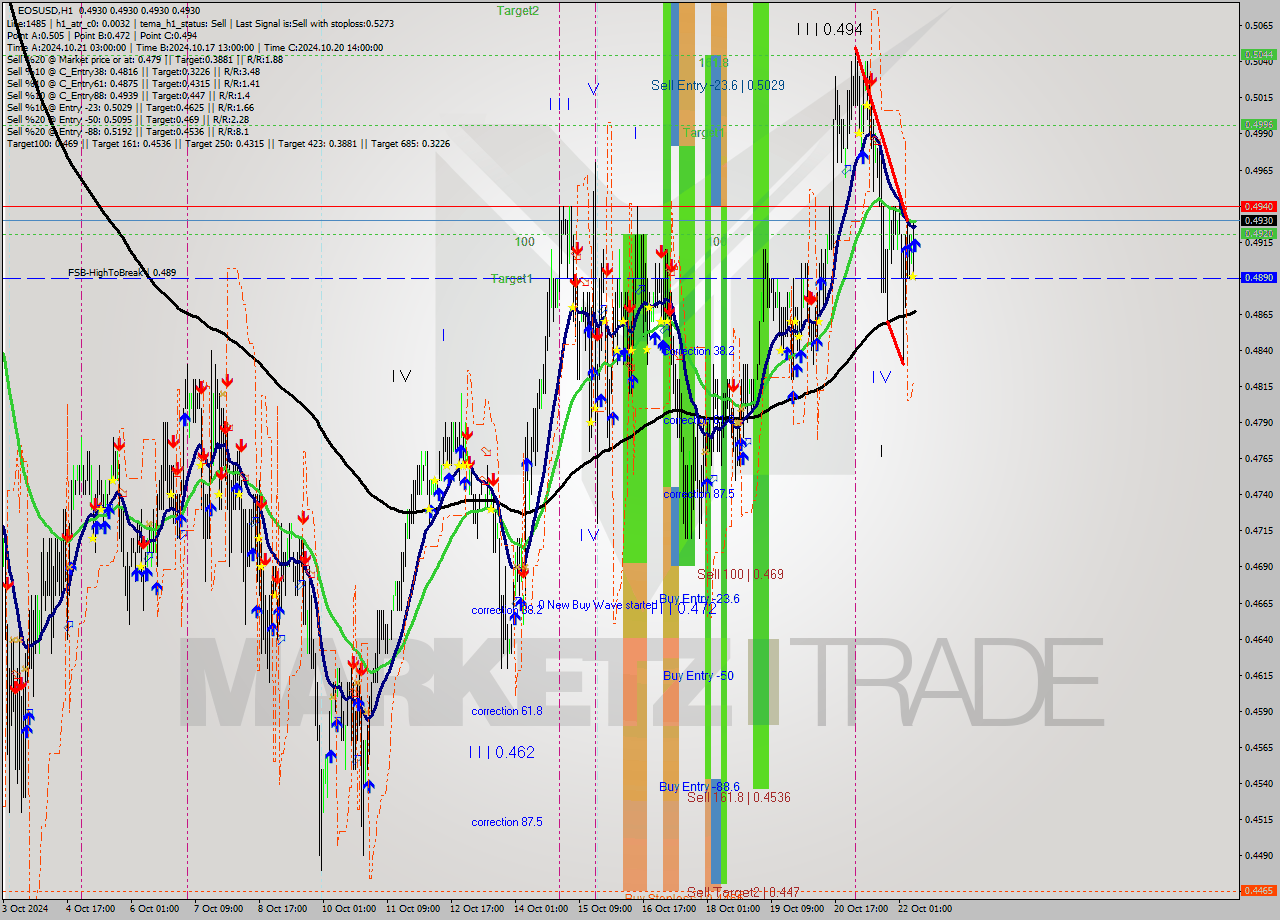Click the 'correction 38.2' label near 0.484

coord(699,351)
